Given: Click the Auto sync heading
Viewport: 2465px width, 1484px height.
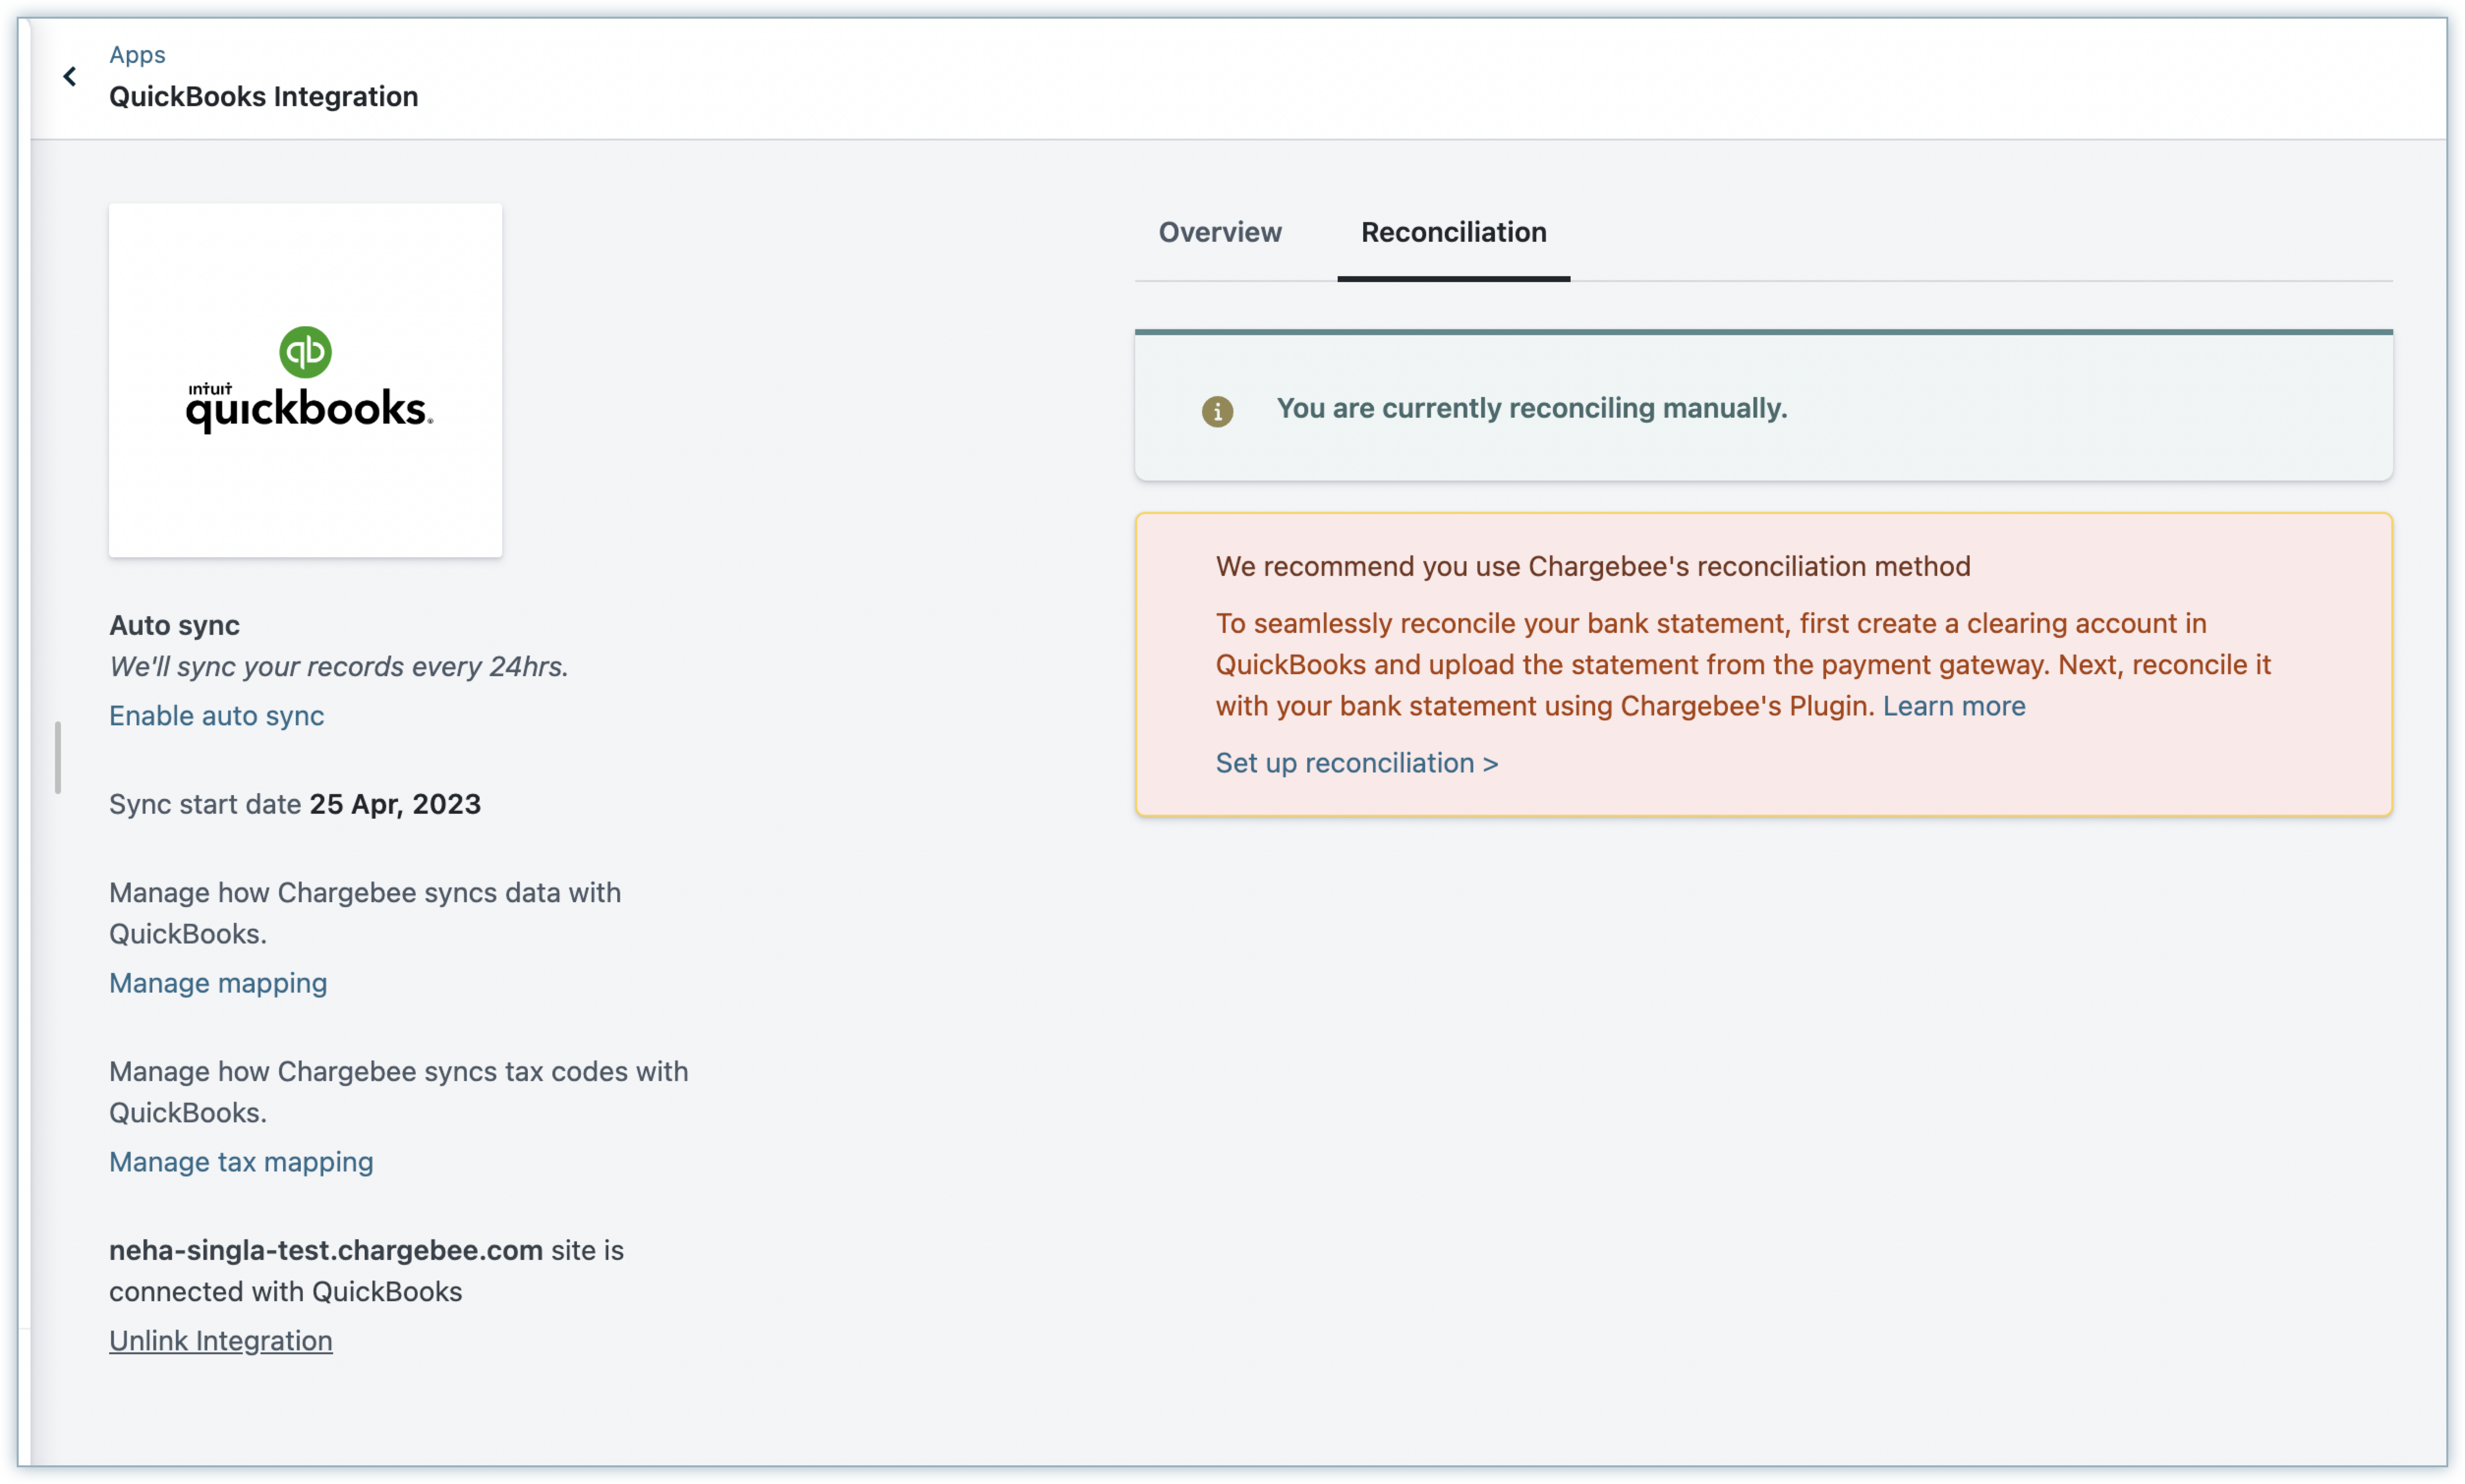Looking at the screenshot, I should [x=174, y=625].
